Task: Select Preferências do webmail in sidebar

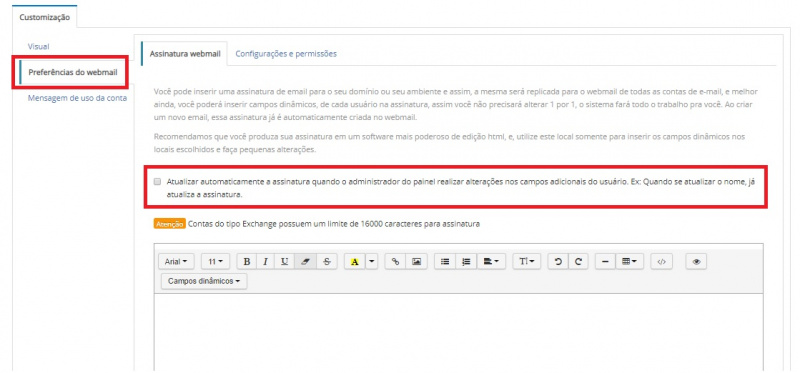Action: point(73,72)
